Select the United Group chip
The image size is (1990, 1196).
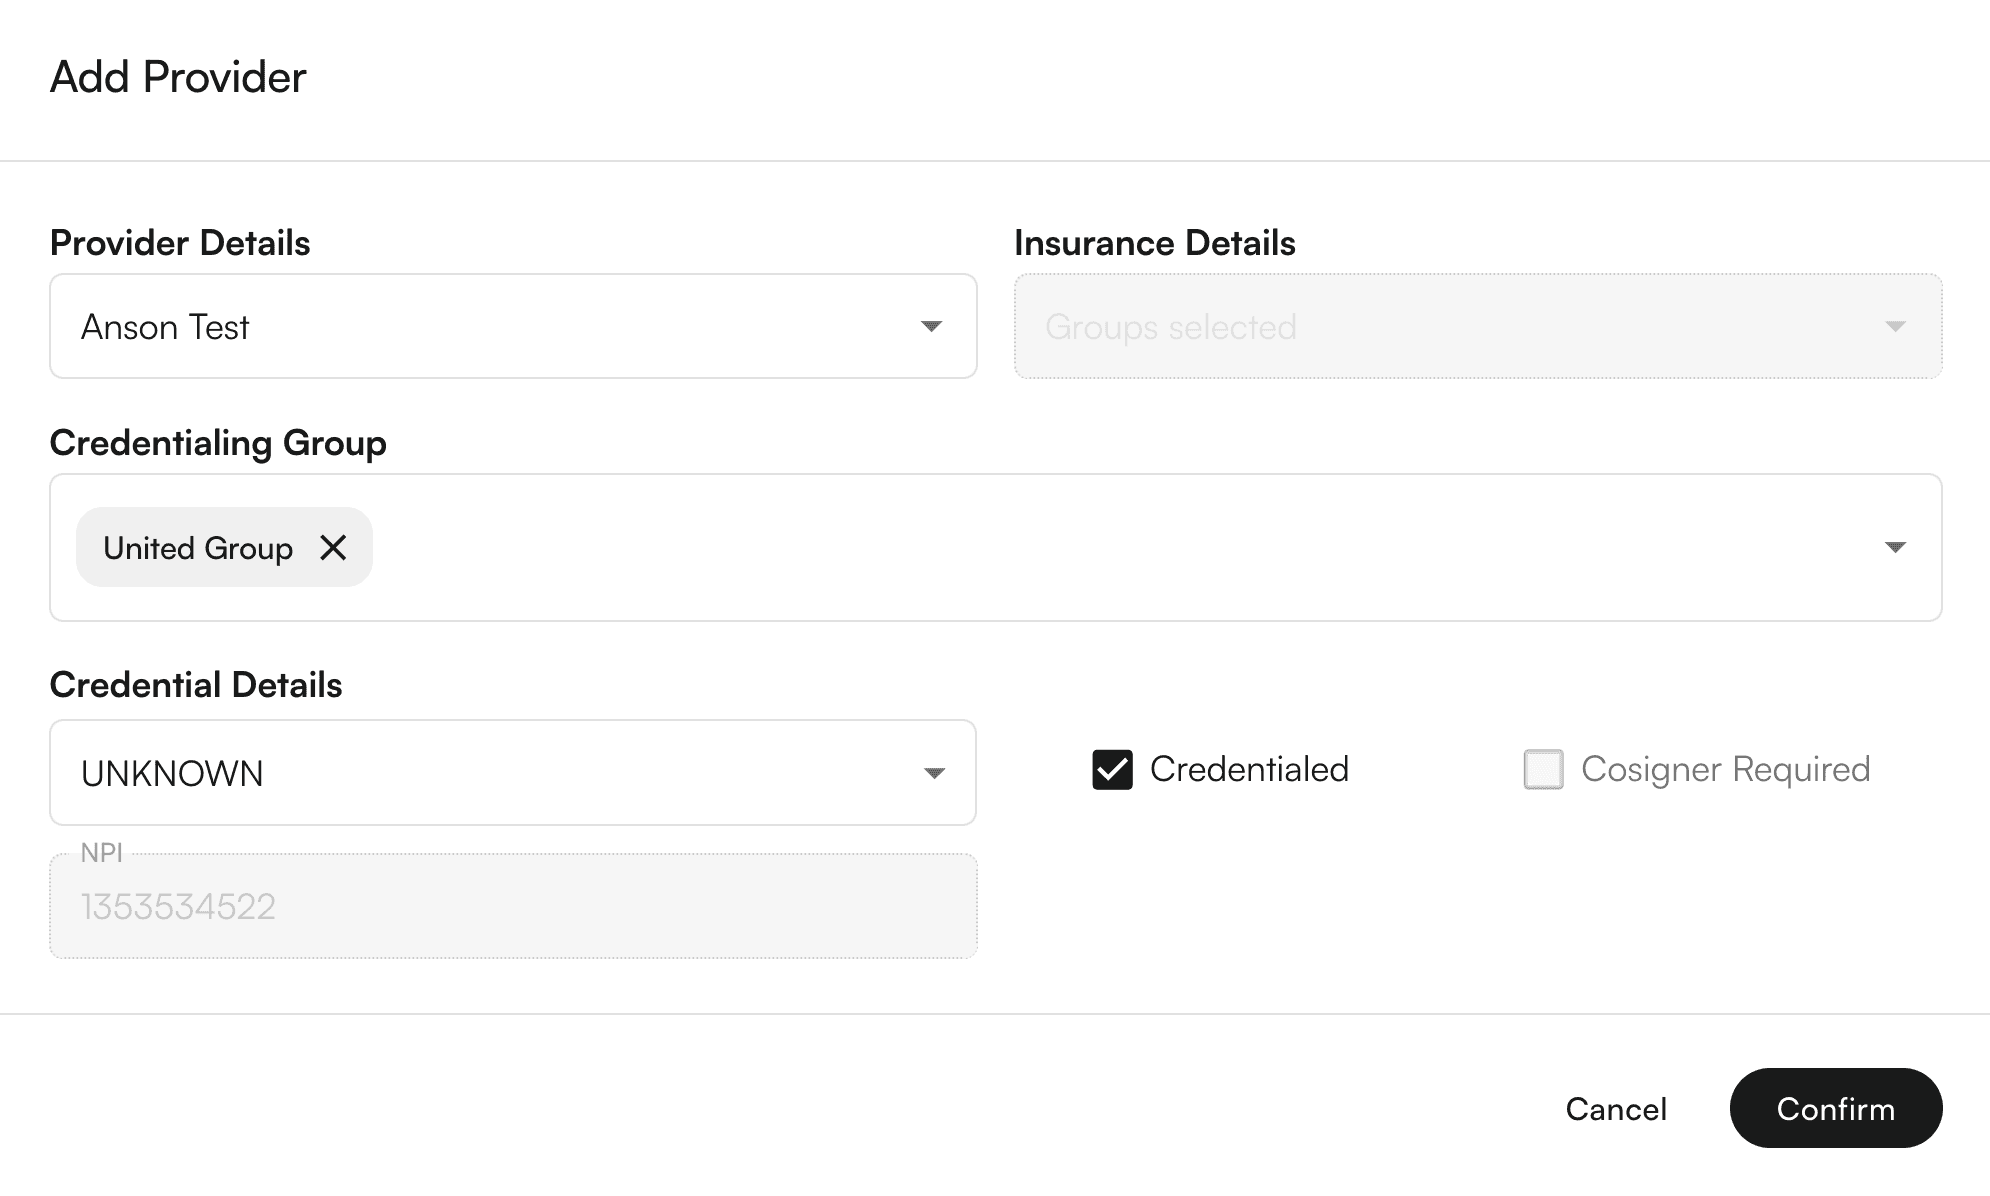198,548
